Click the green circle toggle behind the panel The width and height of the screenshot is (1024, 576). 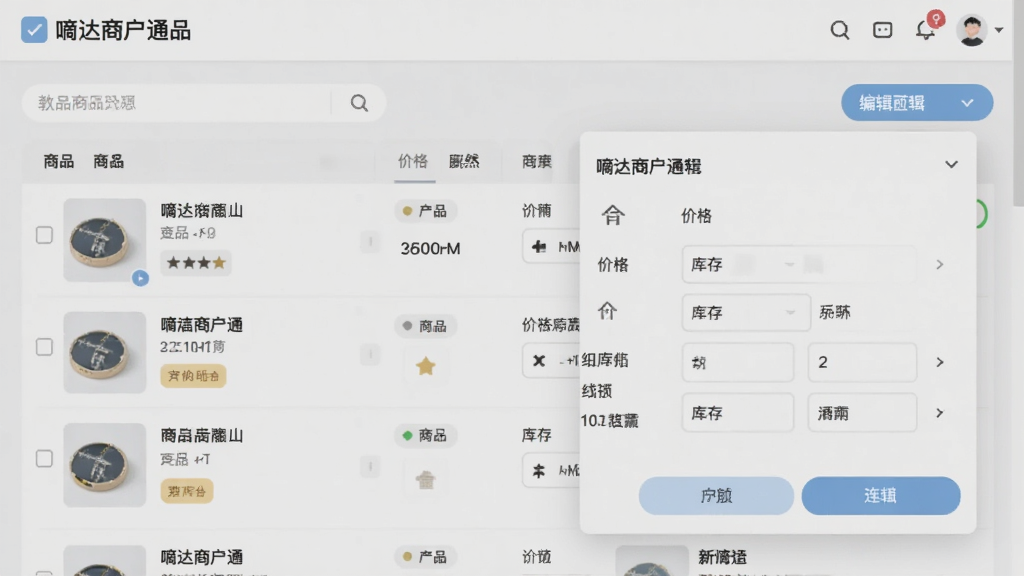click(982, 214)
